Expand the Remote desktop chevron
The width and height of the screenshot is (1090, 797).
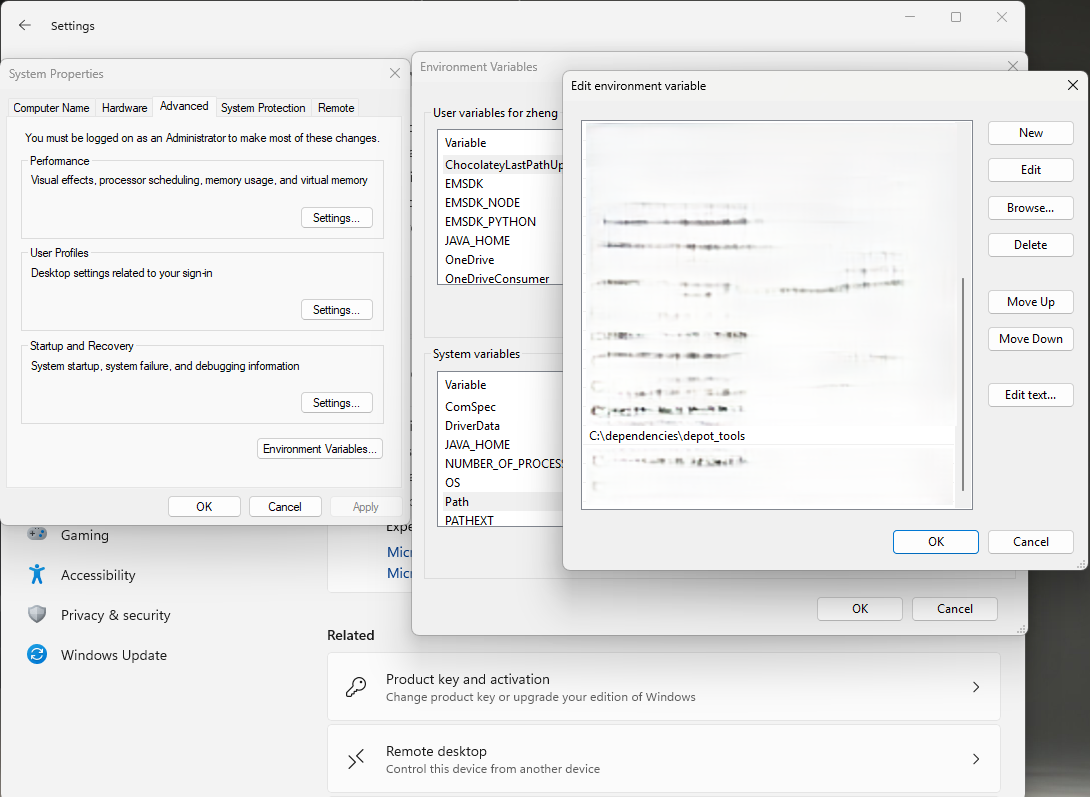pyautogui.click(x=976, y=759)
